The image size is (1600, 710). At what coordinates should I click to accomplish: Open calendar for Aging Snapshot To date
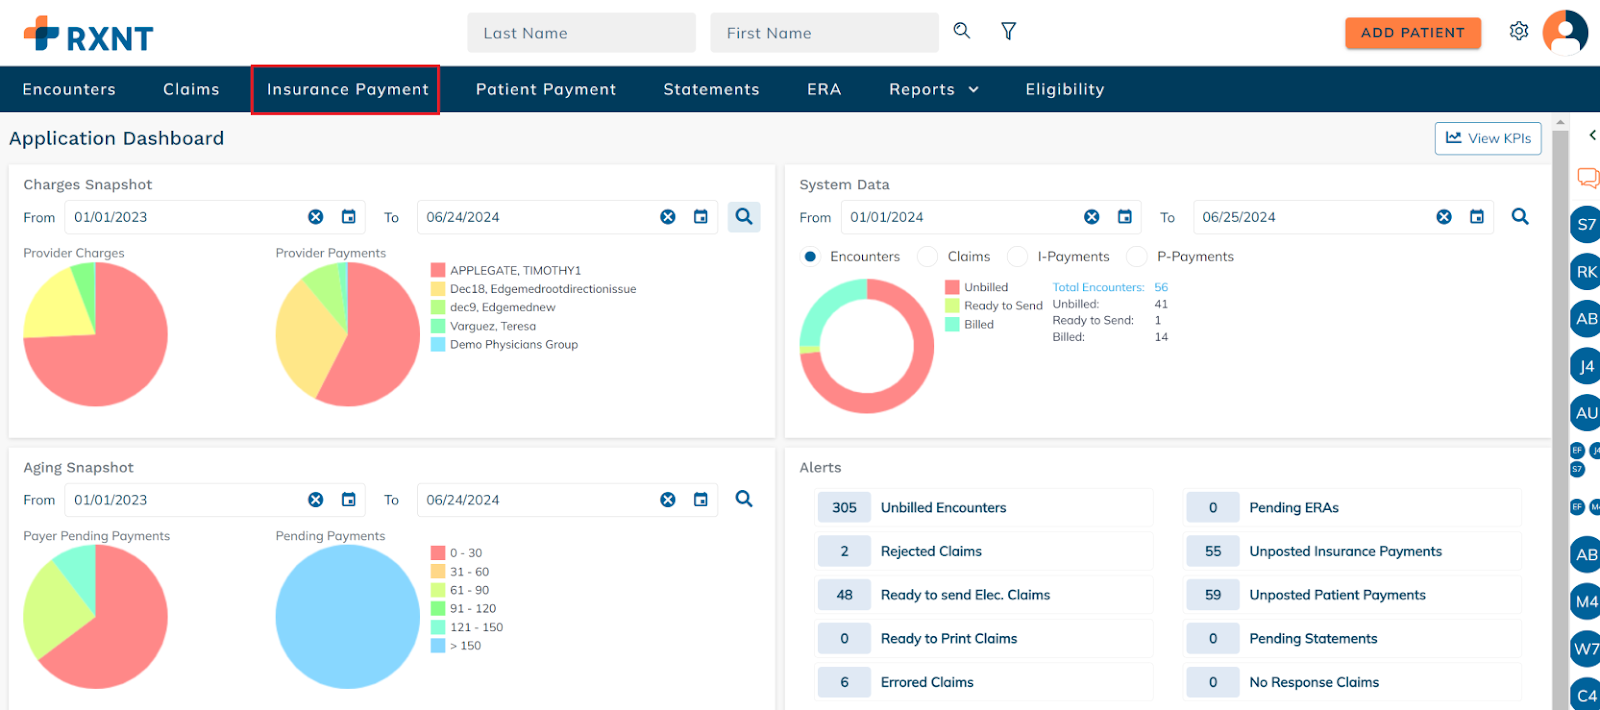click(x=701, y=500)
